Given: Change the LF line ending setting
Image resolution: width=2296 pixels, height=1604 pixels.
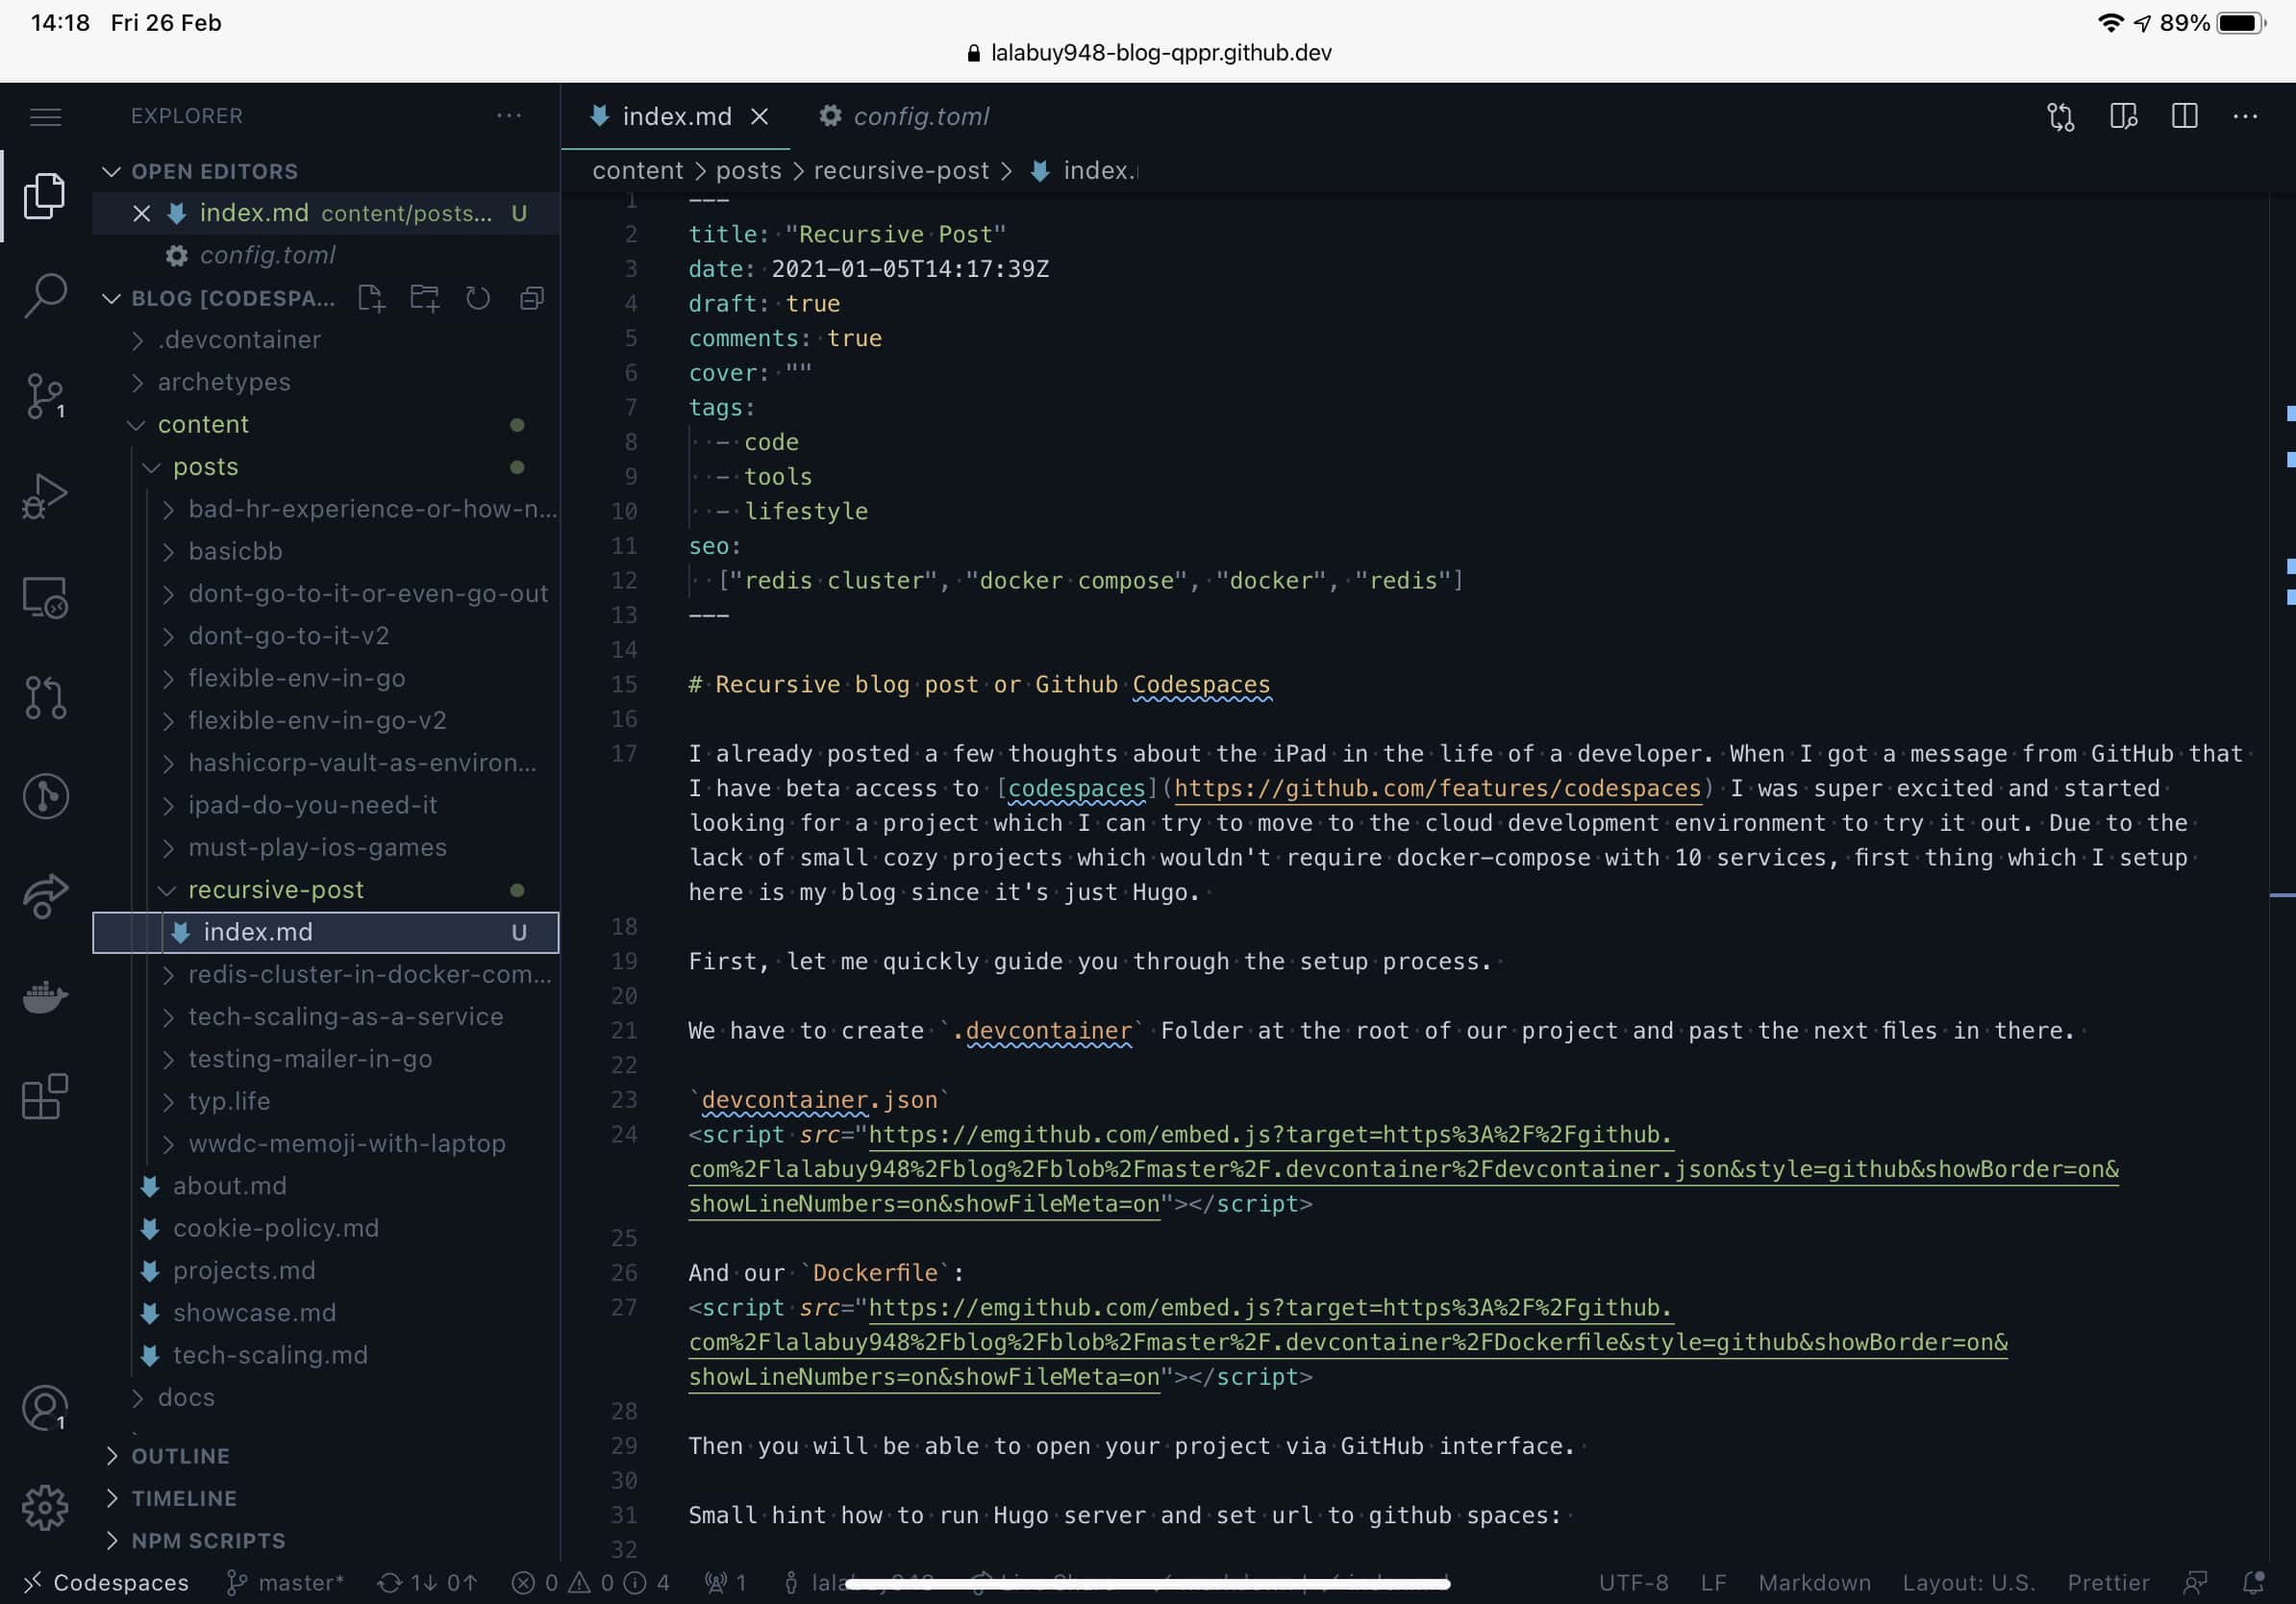Looking at the screenshot, I should [1713, 1582].
